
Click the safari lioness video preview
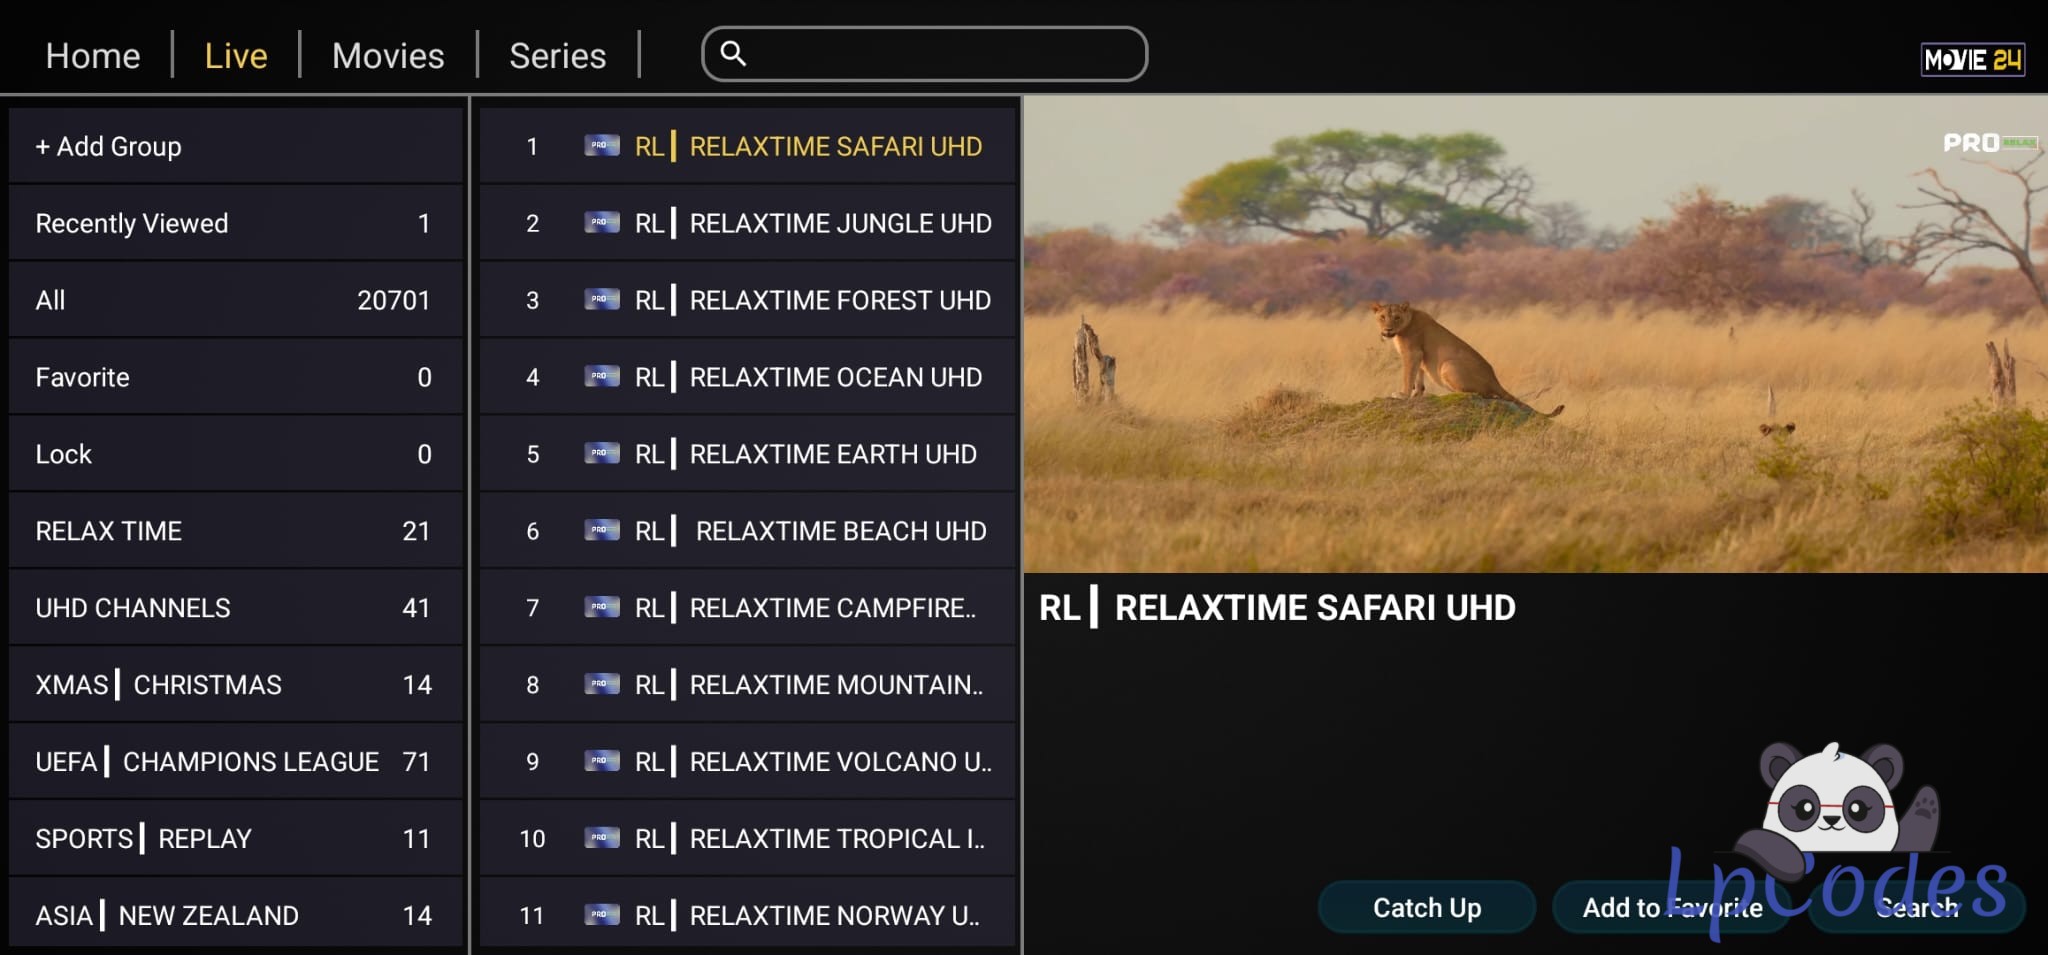pyautogui.click(x=1534, y=335)
